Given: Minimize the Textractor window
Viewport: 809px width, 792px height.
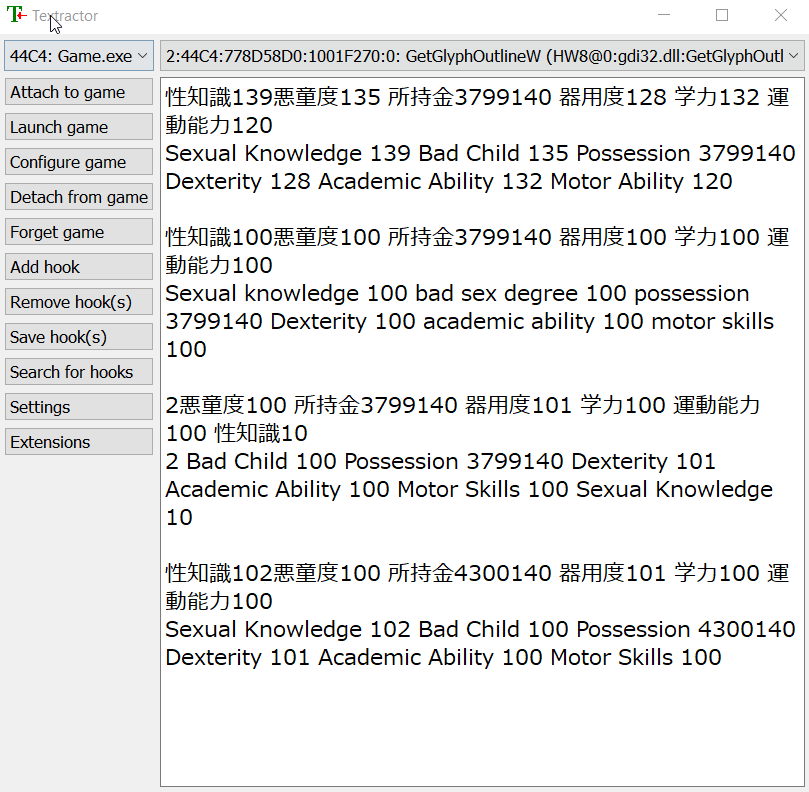Looking at the screenshot, I should (665, 17).
